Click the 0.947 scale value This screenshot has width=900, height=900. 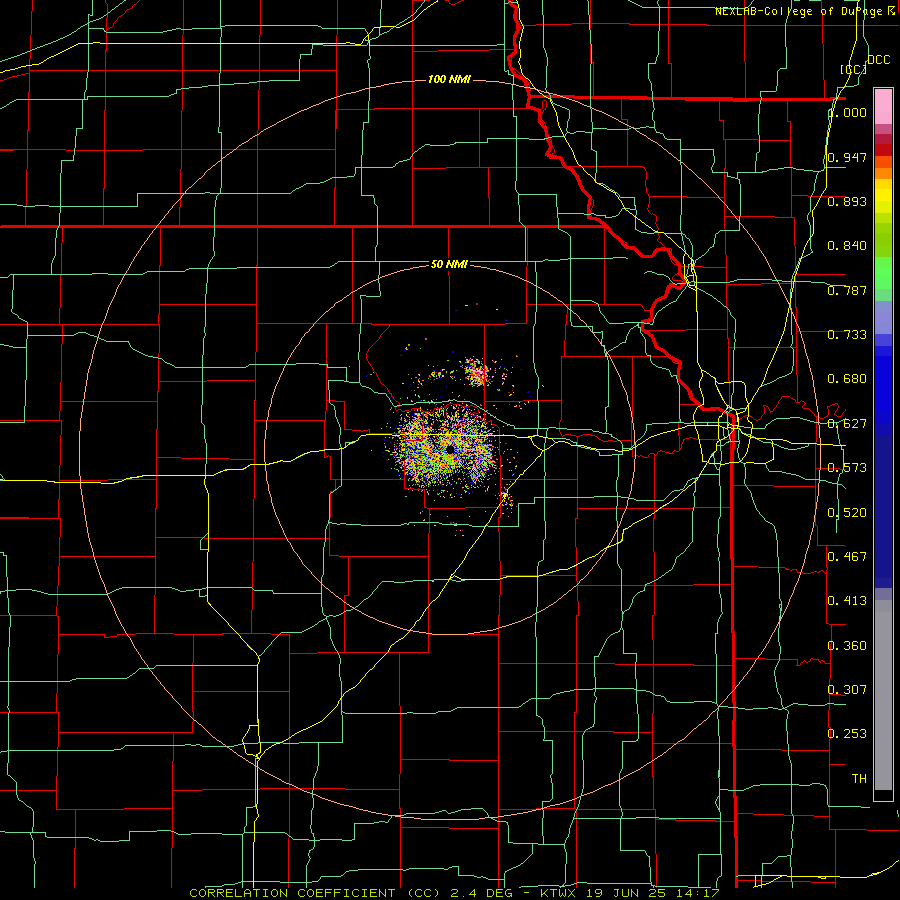click(847, 157)
